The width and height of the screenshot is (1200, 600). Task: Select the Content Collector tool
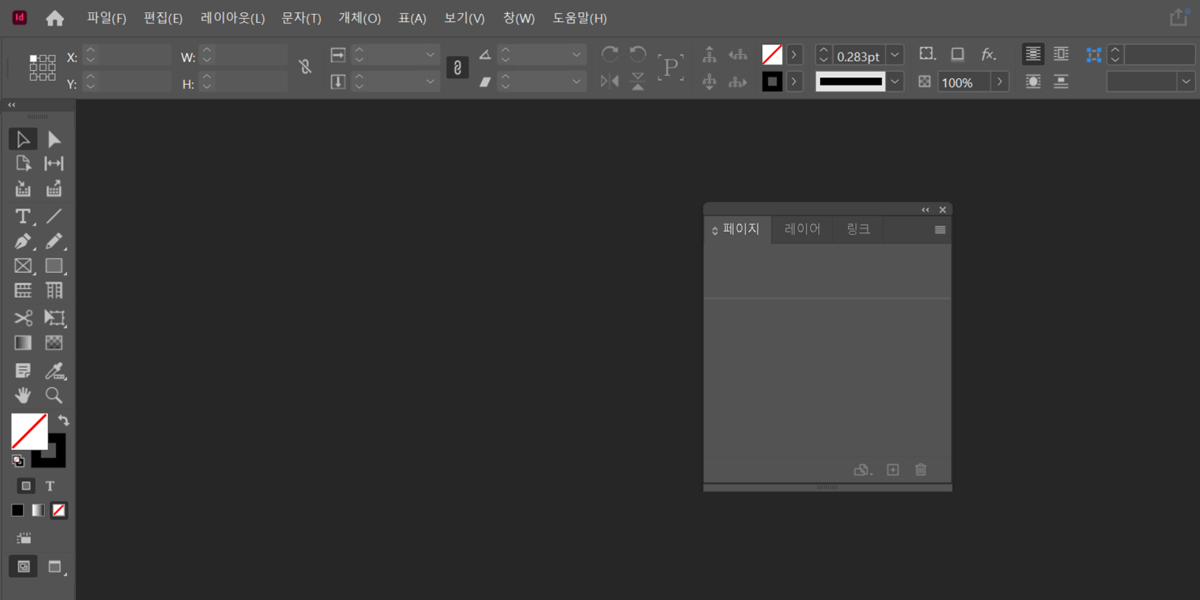pyautogui.click(x=23, y=189)
